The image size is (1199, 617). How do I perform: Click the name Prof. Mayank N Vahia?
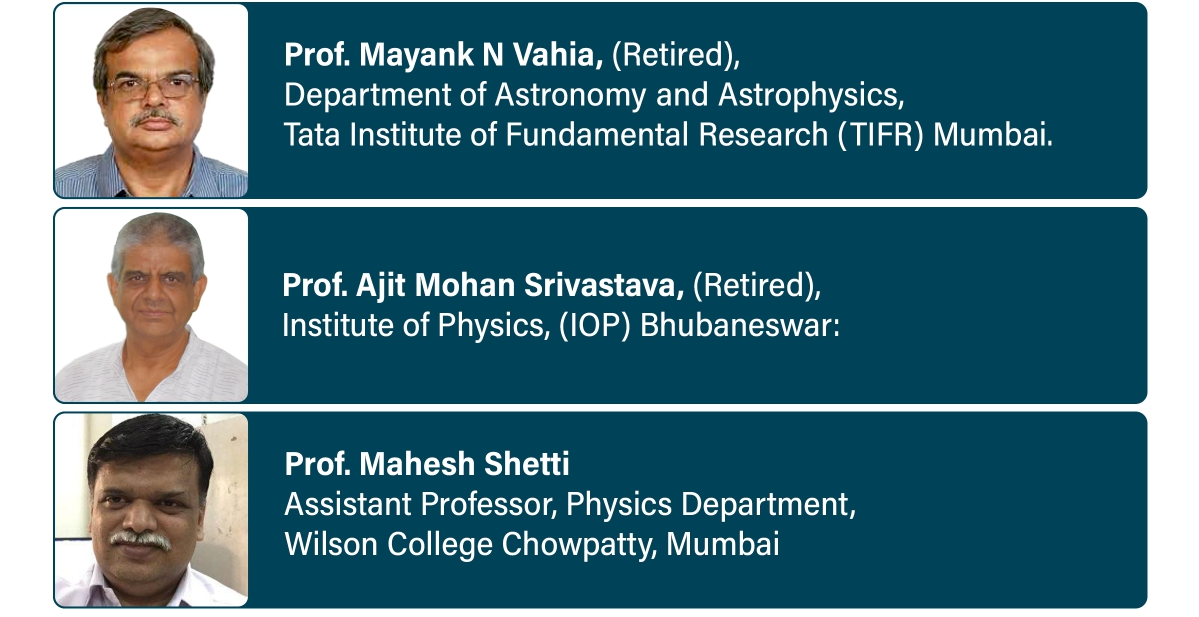(x=443, y=56)
